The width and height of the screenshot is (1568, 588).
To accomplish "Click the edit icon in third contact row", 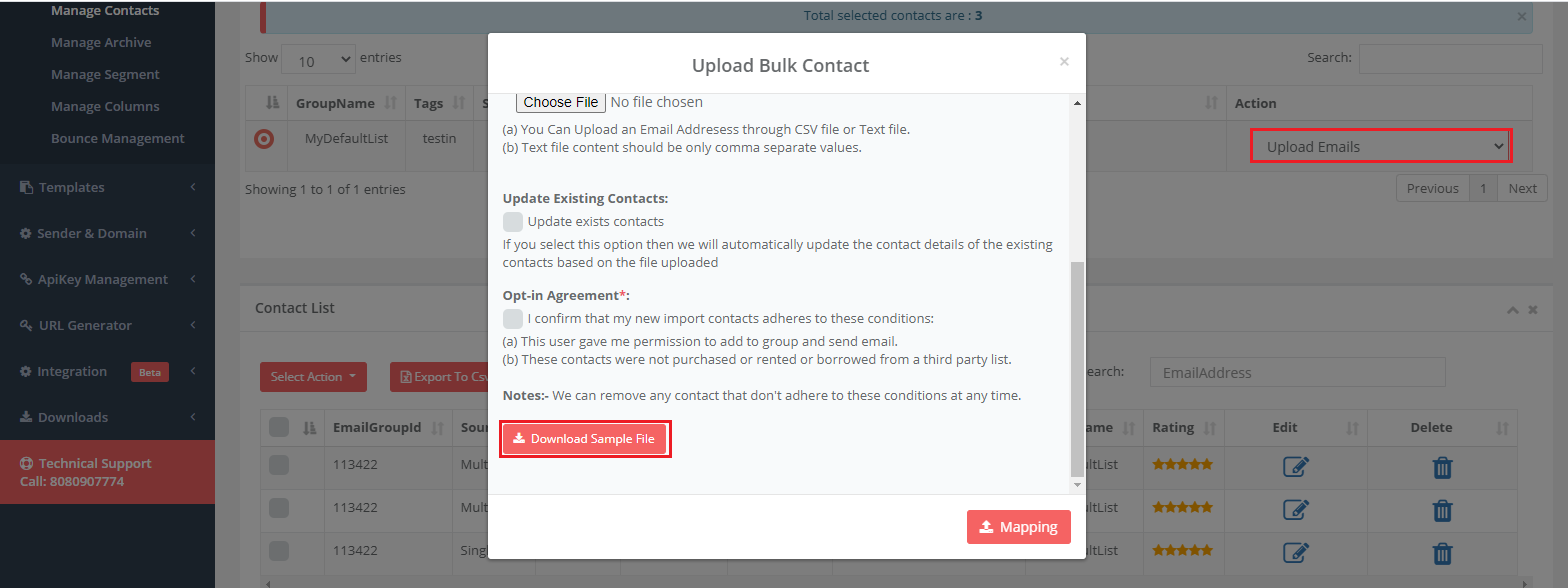I will (1295, 551).
